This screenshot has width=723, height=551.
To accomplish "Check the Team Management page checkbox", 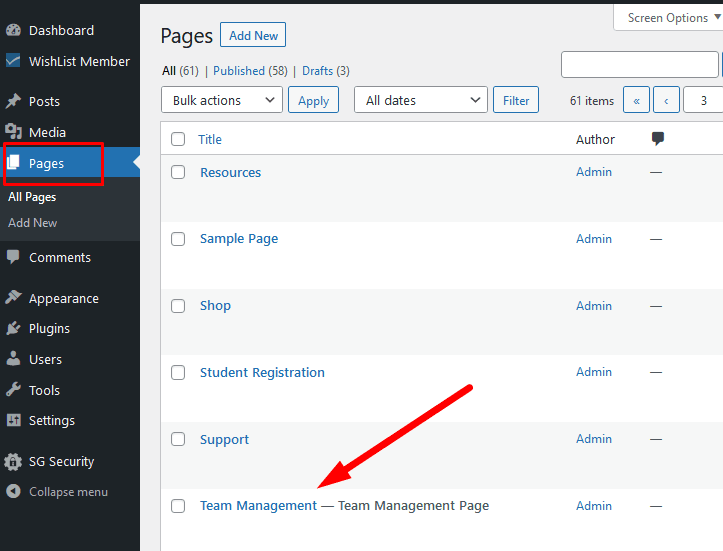I will tap(178, 506).
